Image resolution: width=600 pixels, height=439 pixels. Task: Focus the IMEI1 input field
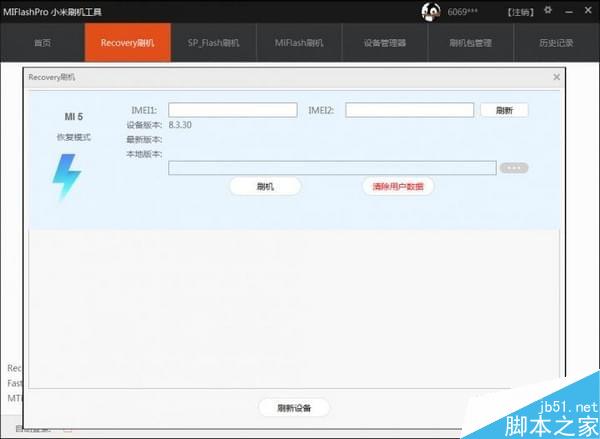click(233, 110)
